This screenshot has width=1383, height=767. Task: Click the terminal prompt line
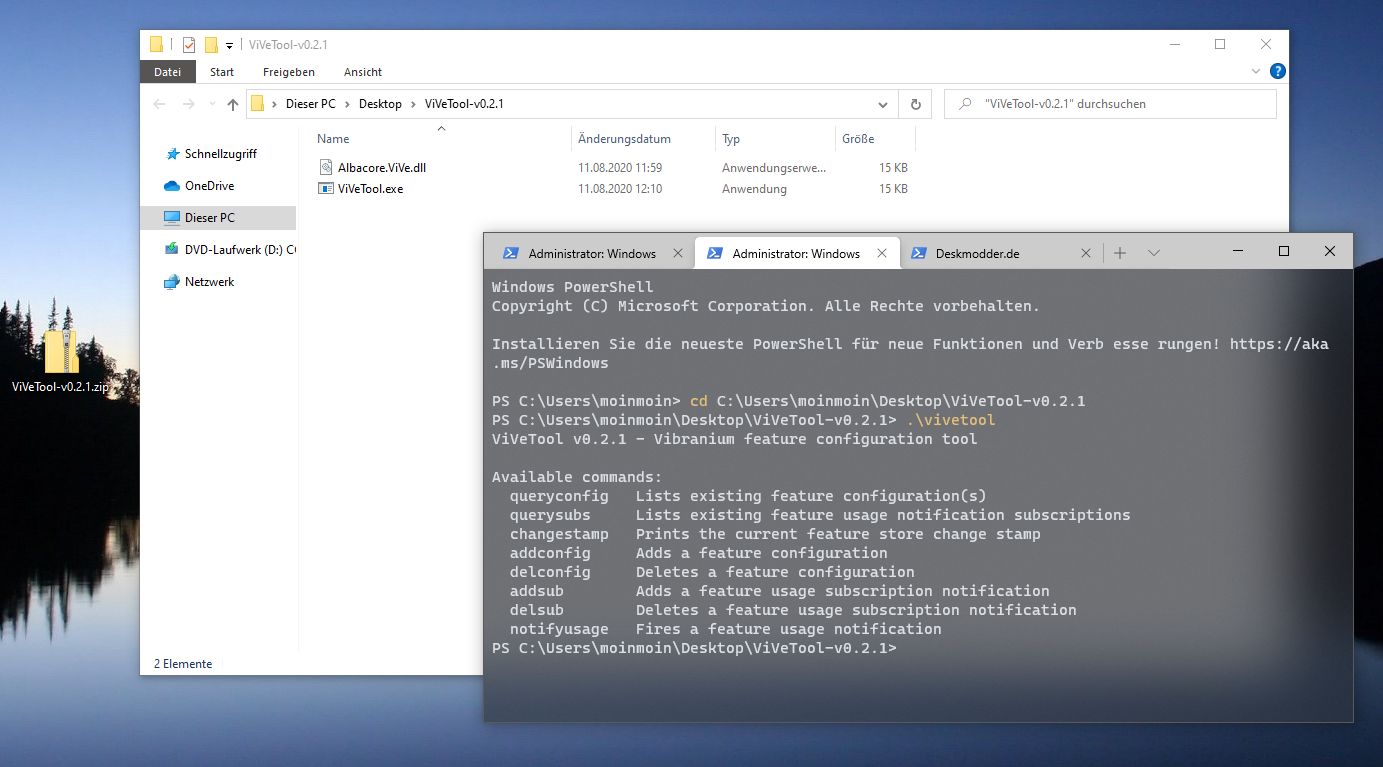point(695,648)
